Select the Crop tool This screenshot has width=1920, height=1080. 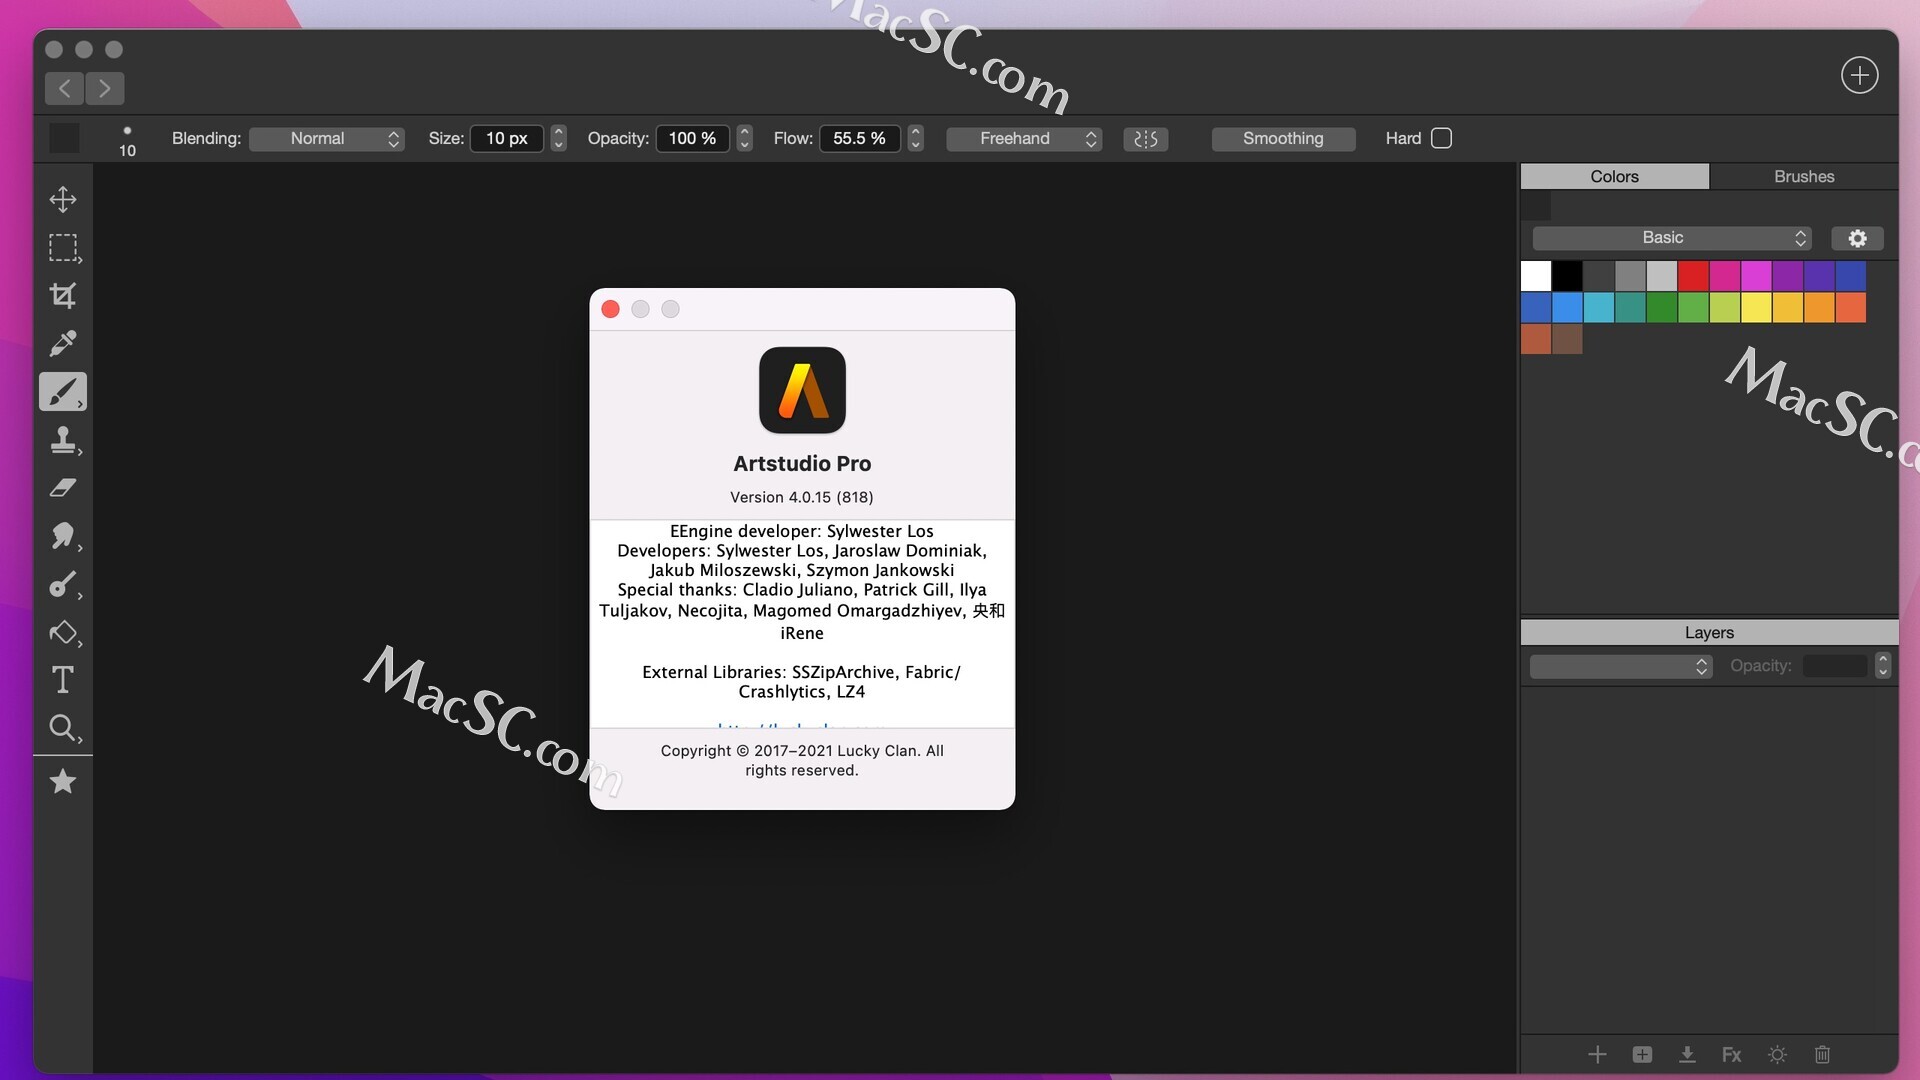(63, 295)
